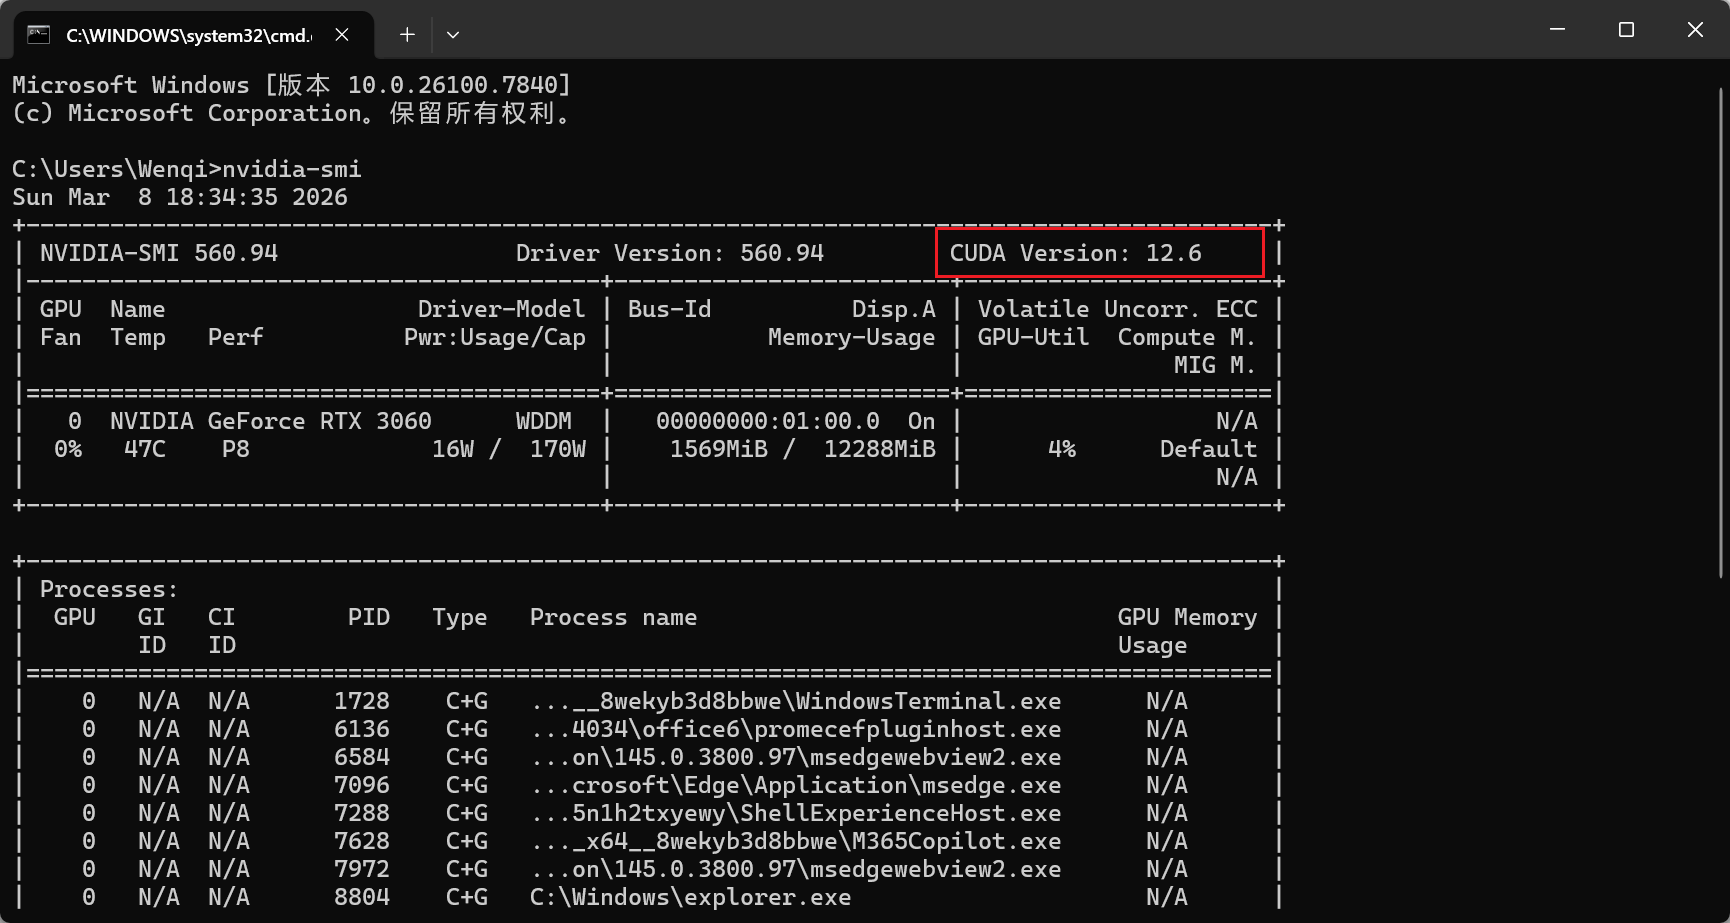Click the highlighted CUDA Version 12.6 text
This screenshot has height=923, width=1730.
point(1075,253)
